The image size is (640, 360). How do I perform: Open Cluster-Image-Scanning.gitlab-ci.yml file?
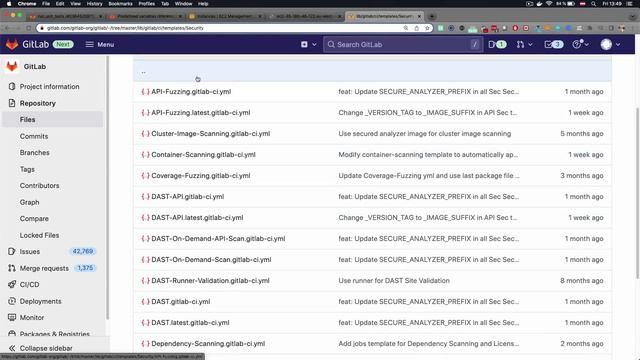(x=211, y=134)
